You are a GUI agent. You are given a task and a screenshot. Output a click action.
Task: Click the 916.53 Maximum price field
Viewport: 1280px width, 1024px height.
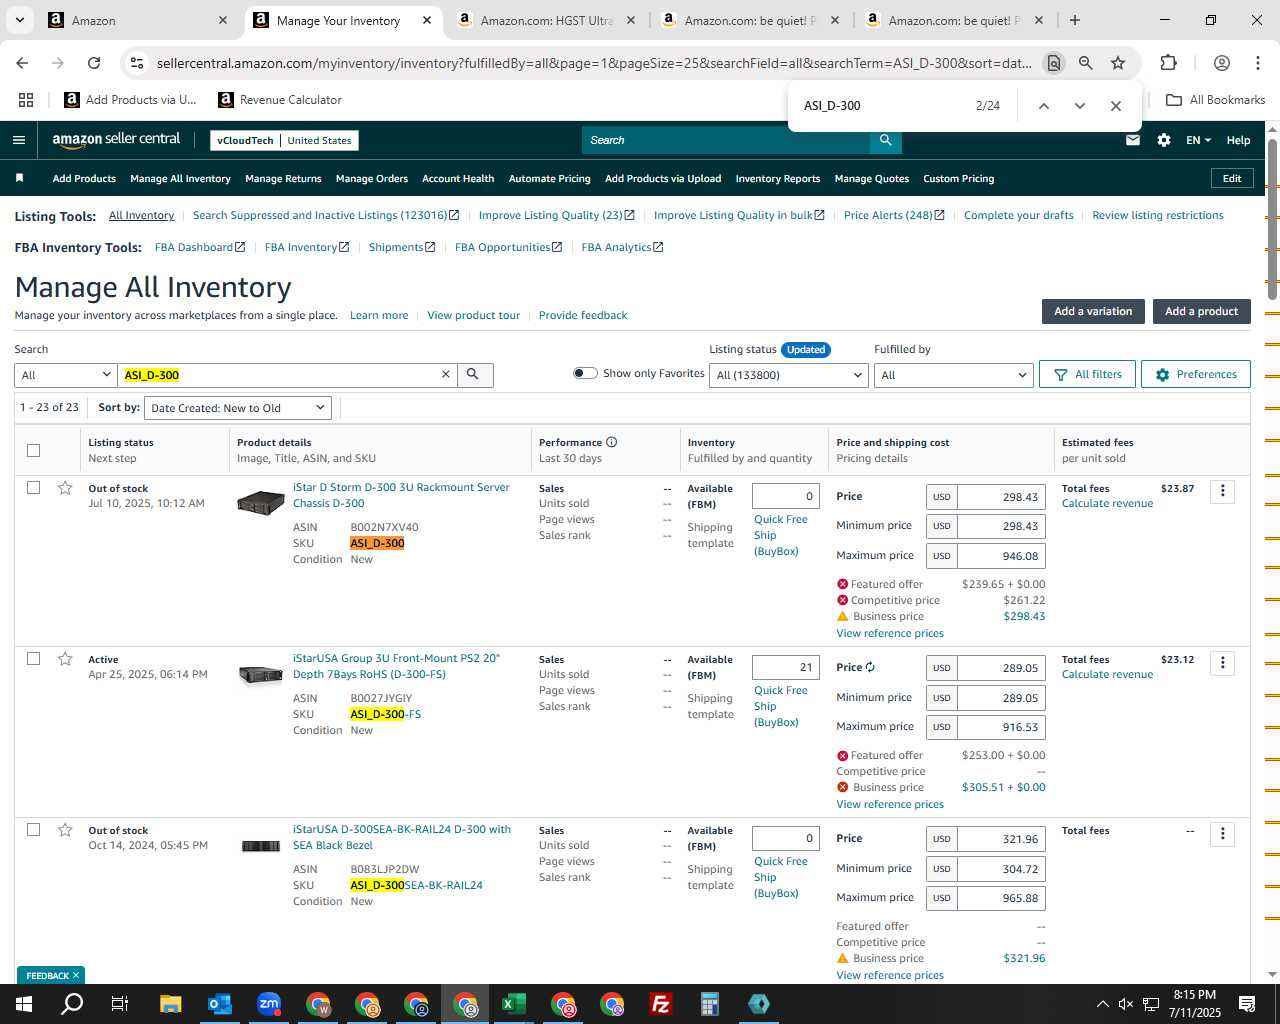[x=1001, y=727]
